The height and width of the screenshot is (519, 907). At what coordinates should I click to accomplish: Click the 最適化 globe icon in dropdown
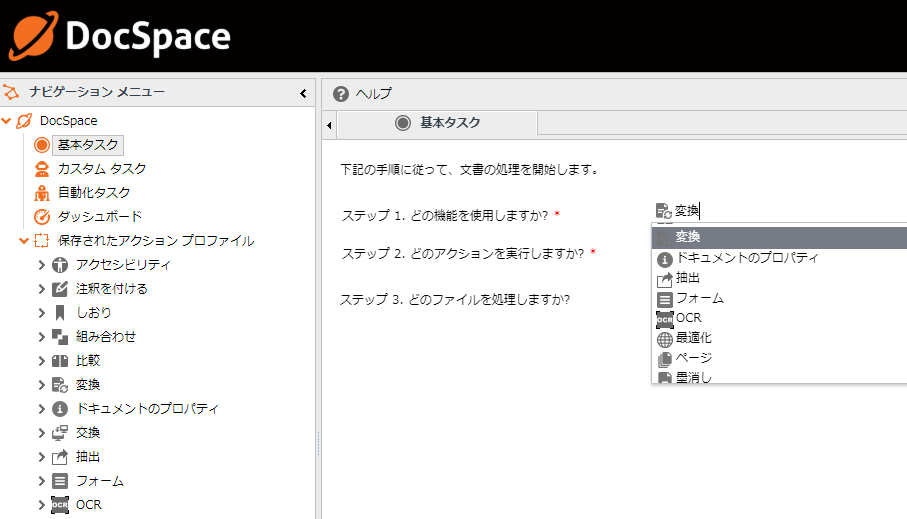(x=665, y=339)
